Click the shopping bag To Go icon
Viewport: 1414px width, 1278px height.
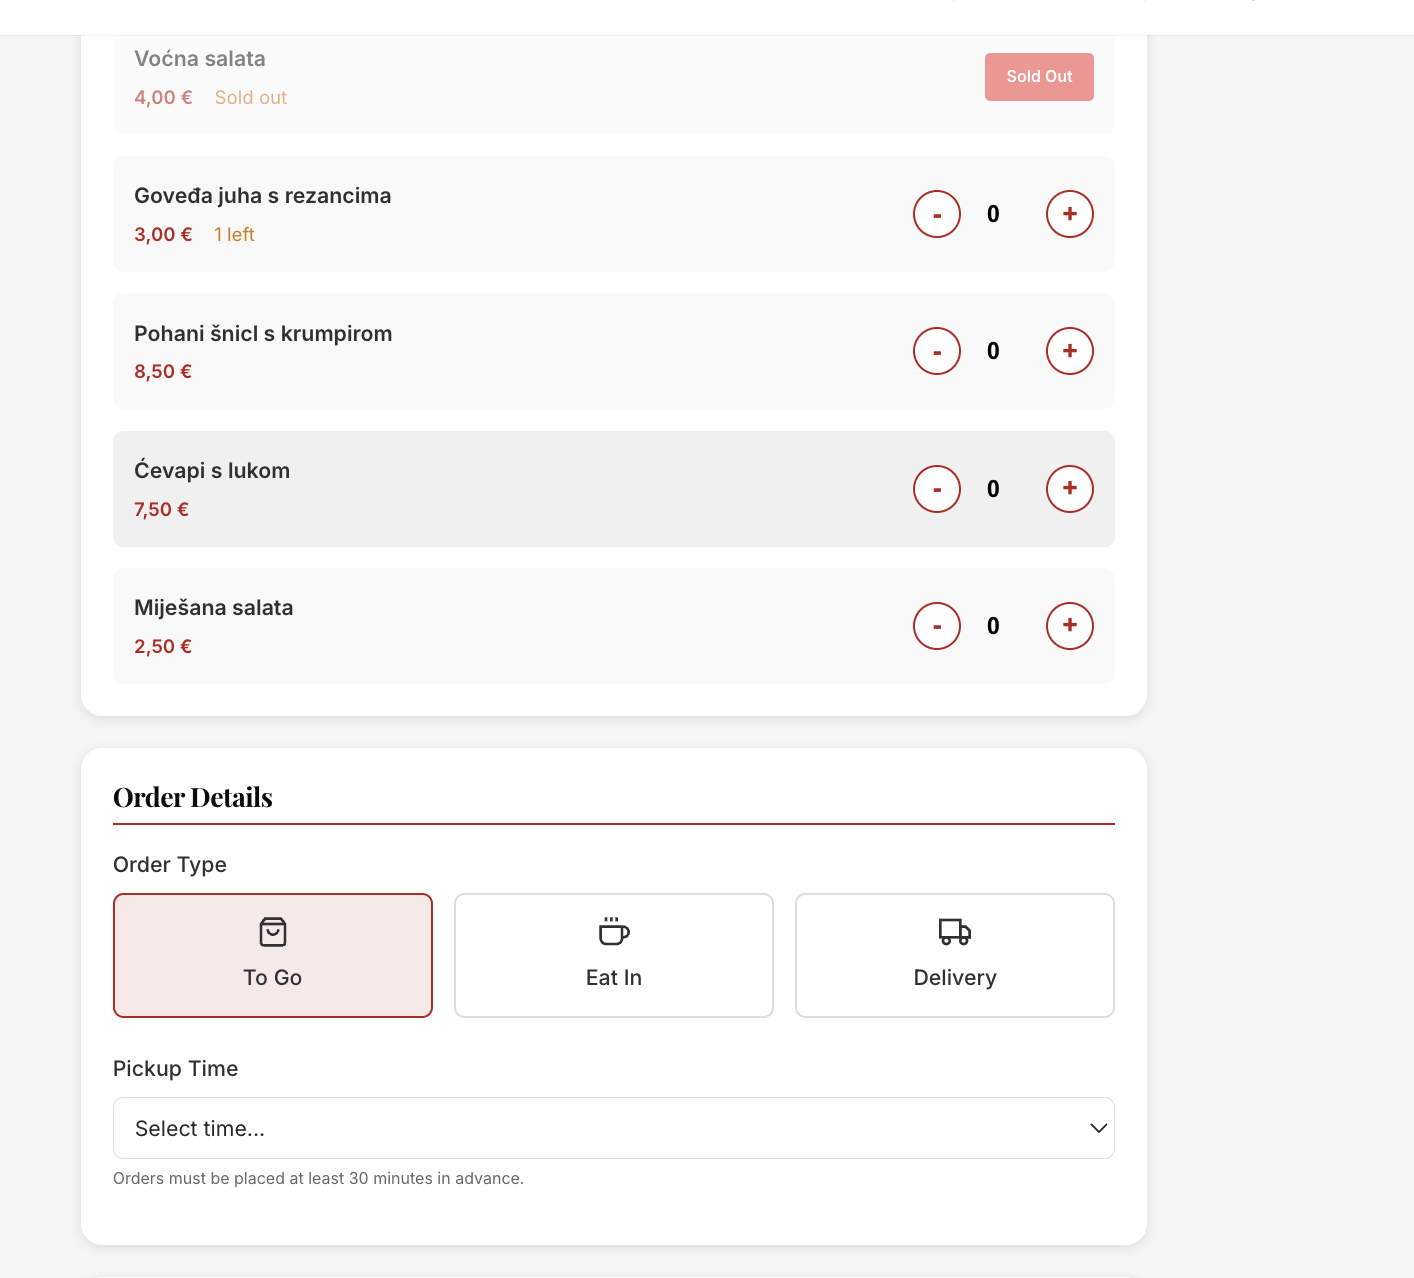coord(273,932)
